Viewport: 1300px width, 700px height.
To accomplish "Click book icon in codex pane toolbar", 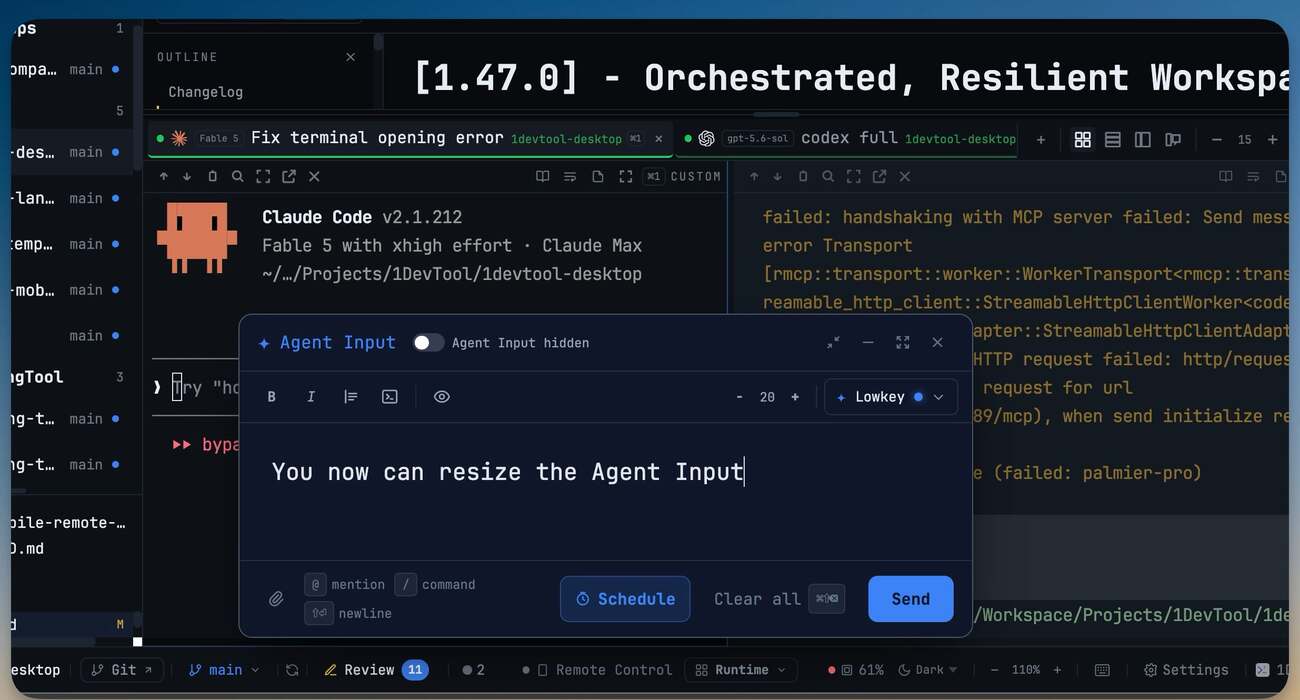I will [1225, 176].
